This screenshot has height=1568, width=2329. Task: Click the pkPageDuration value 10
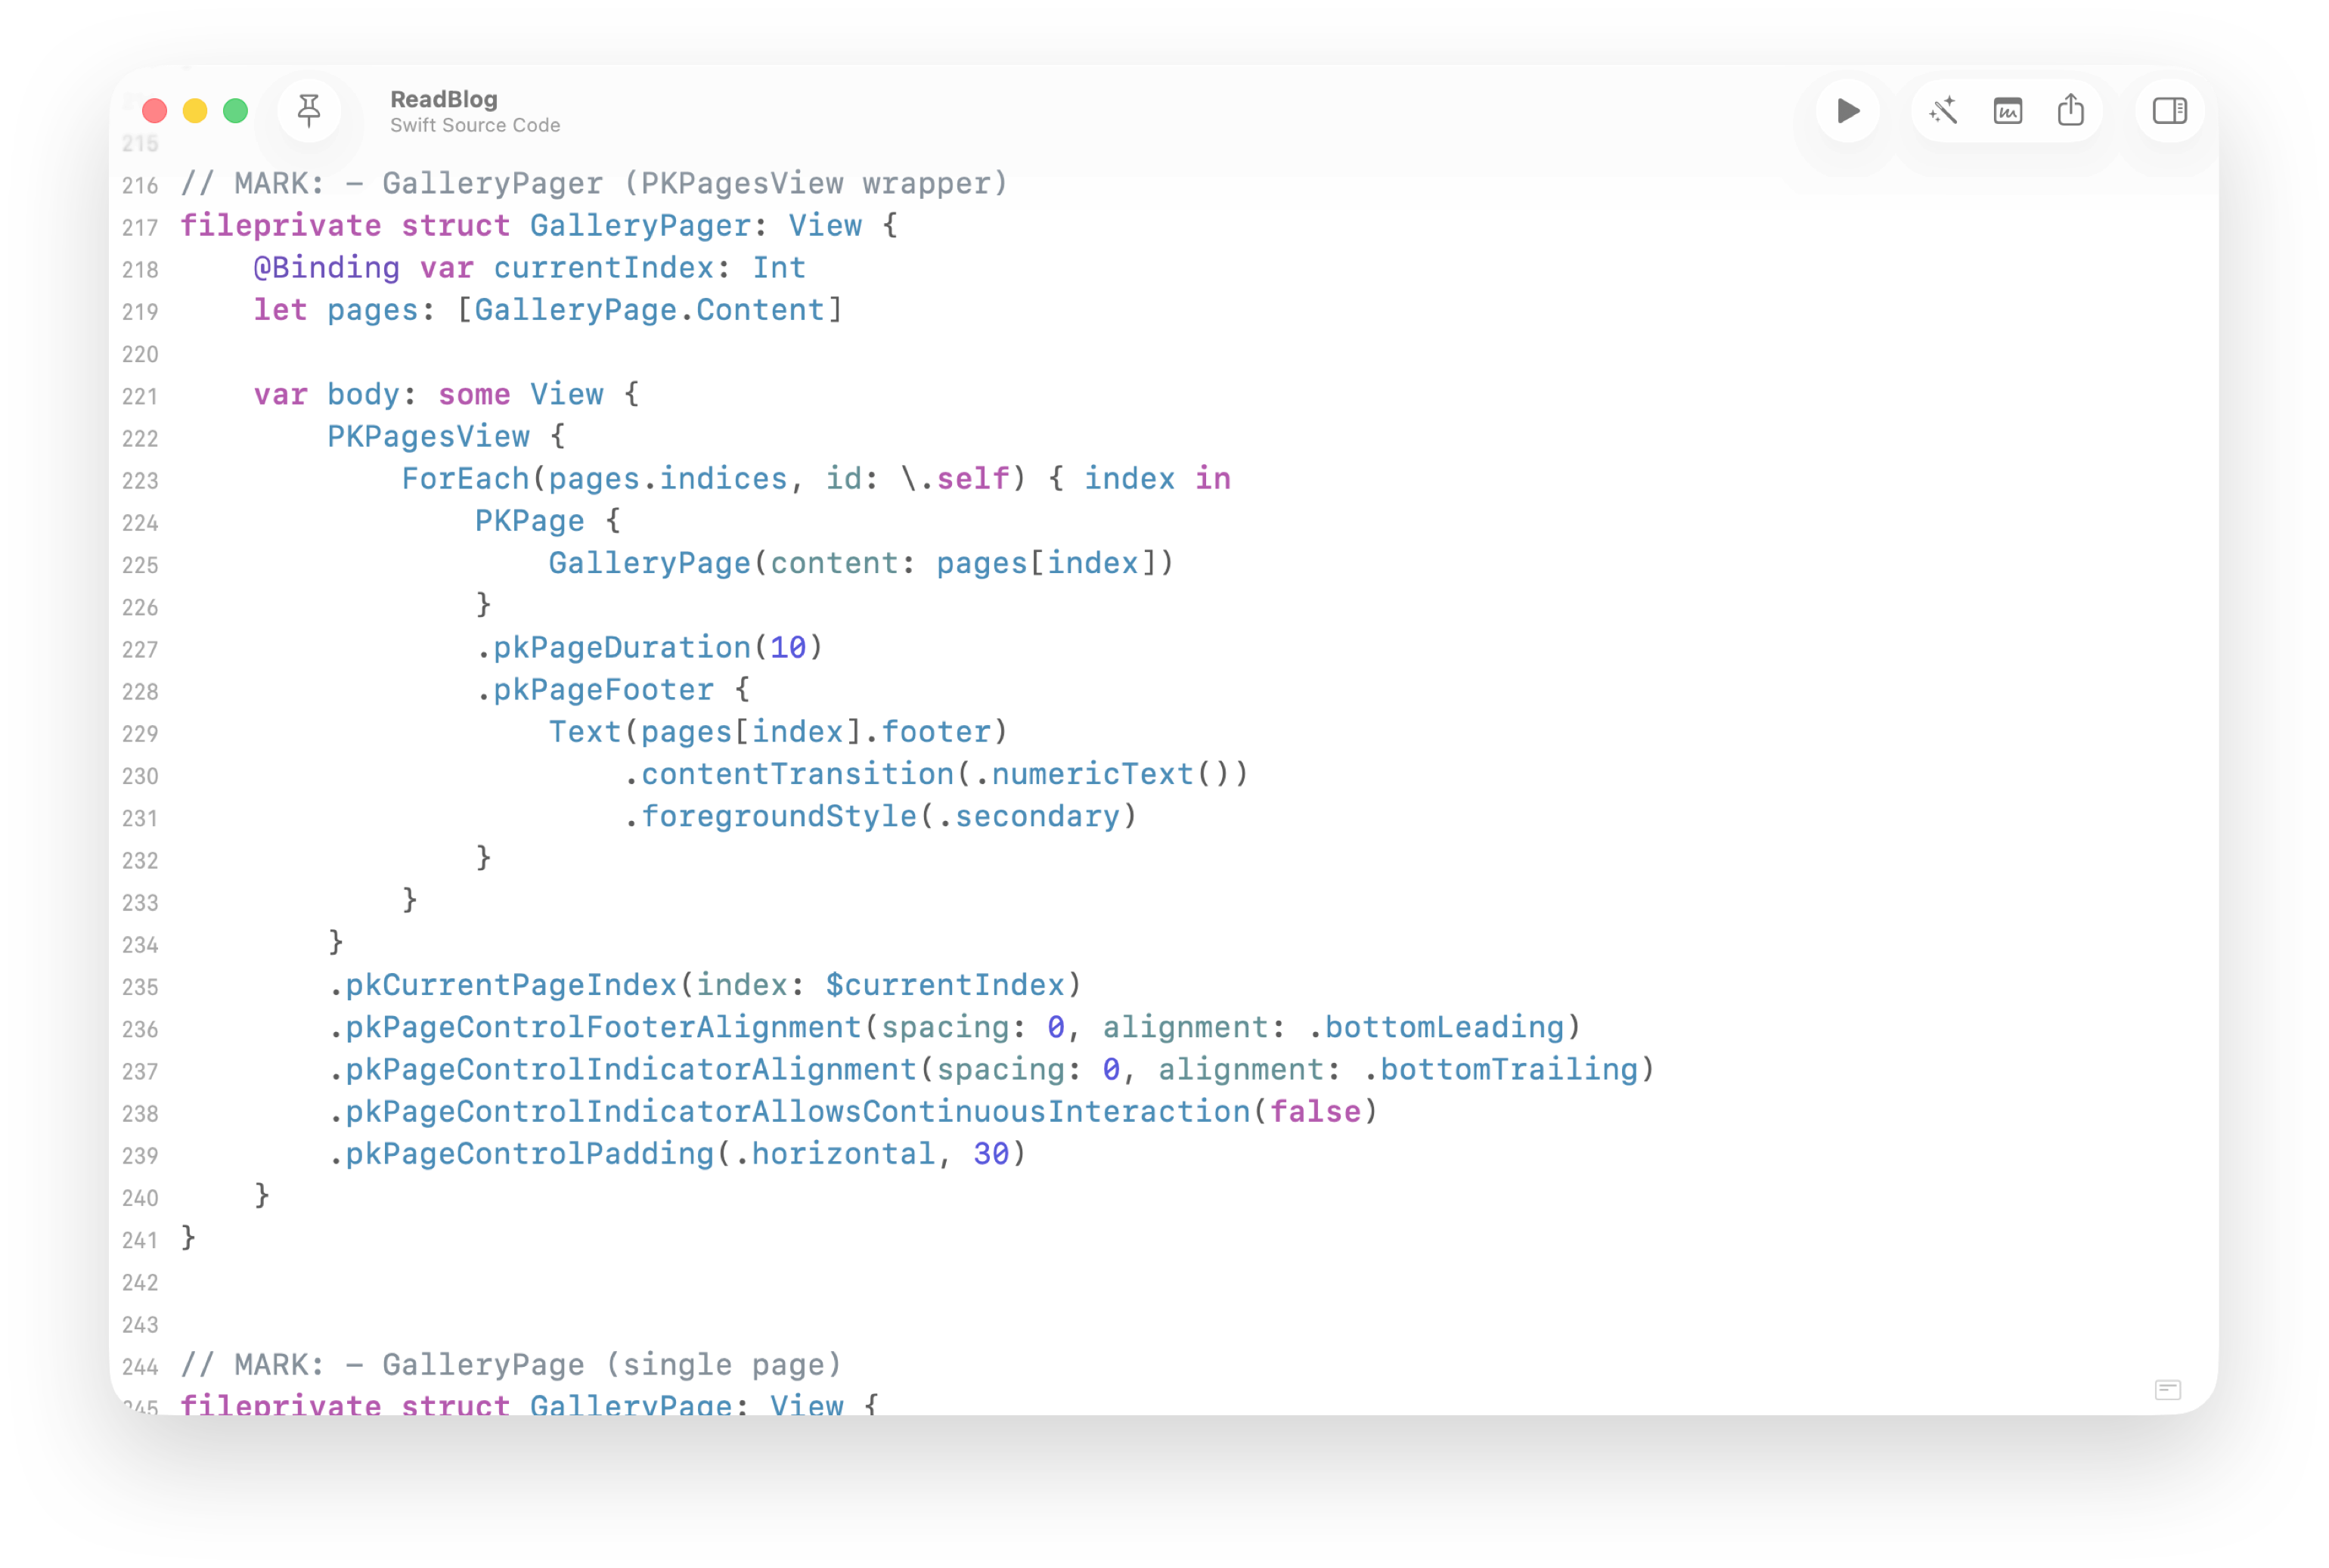click(x=787, y=648)
